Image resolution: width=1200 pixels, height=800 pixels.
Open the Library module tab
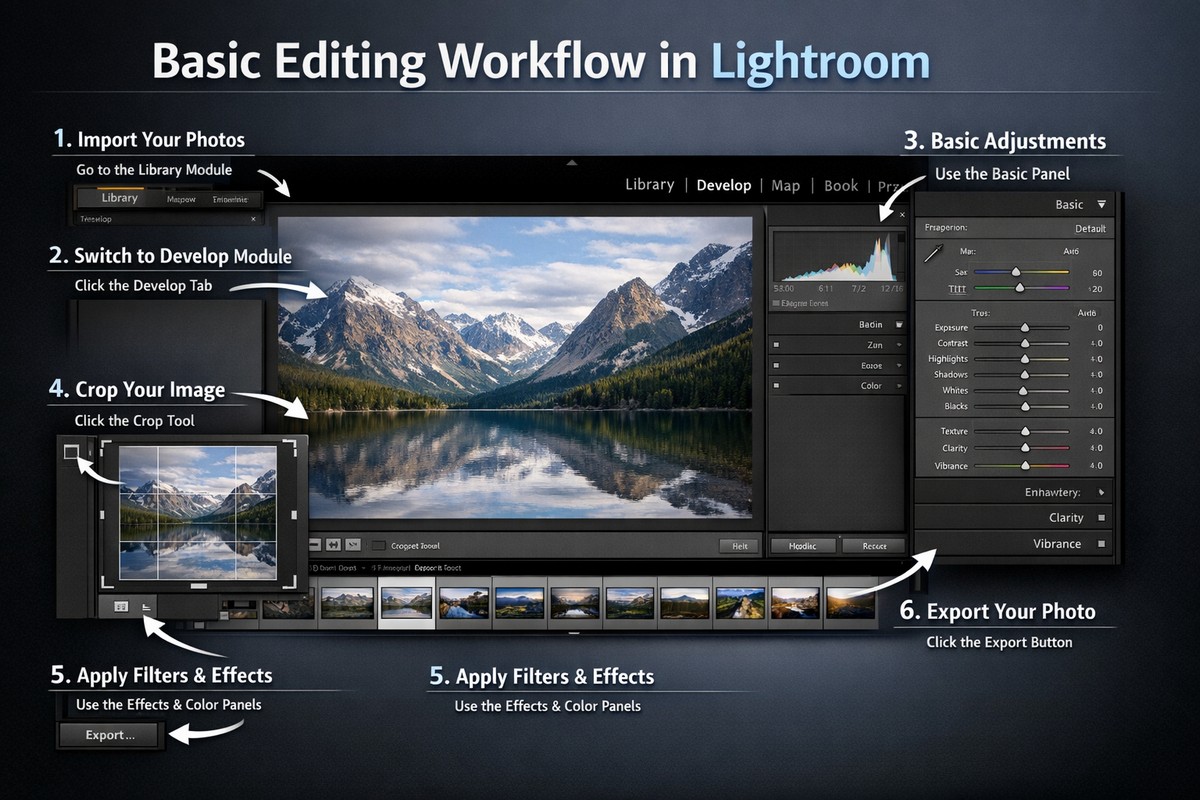[649, 185]
